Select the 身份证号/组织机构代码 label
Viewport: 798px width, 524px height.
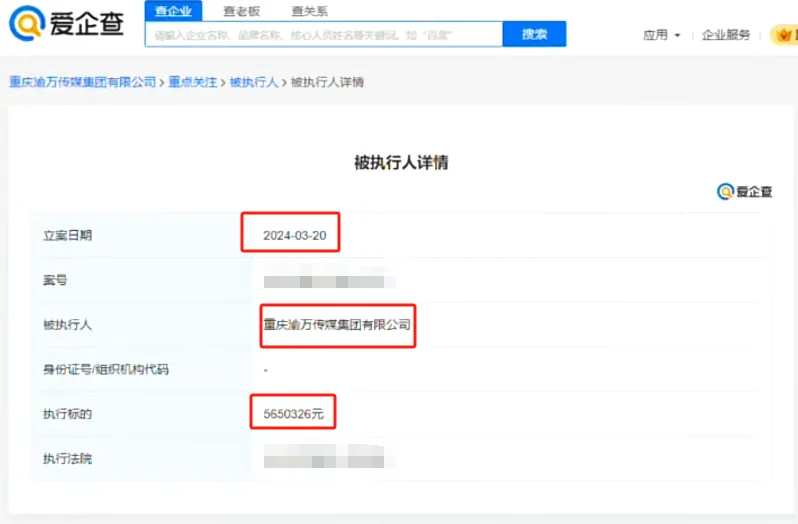point(106,369)
